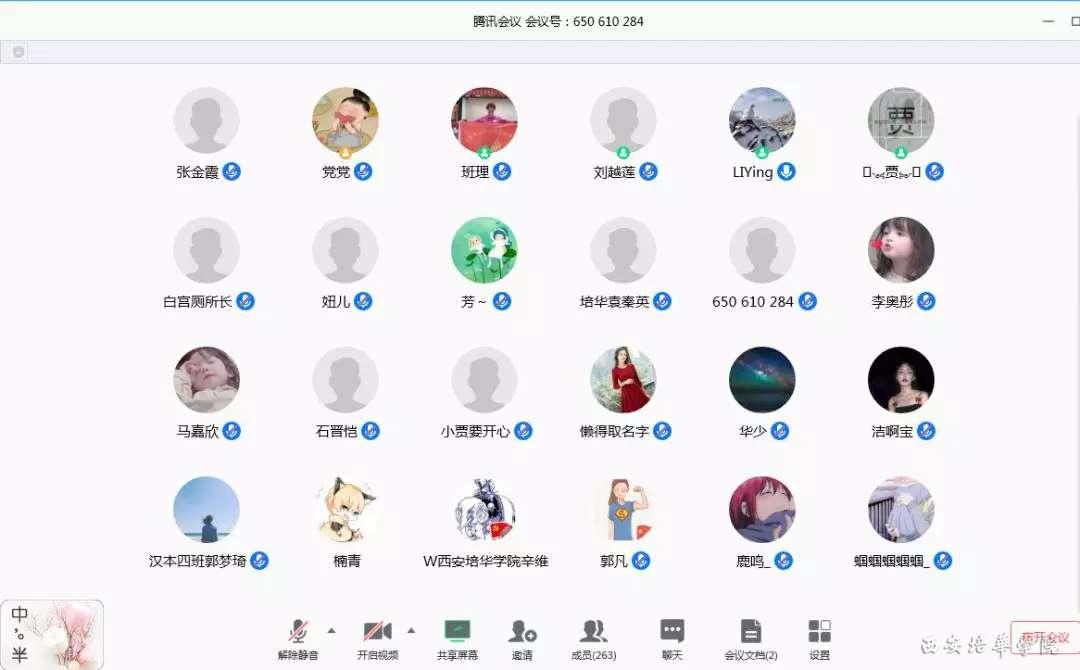The width and height of the screenshot is (1080, 670).
Task: Open video options arrow beside 开启视频
Action: 411,630
